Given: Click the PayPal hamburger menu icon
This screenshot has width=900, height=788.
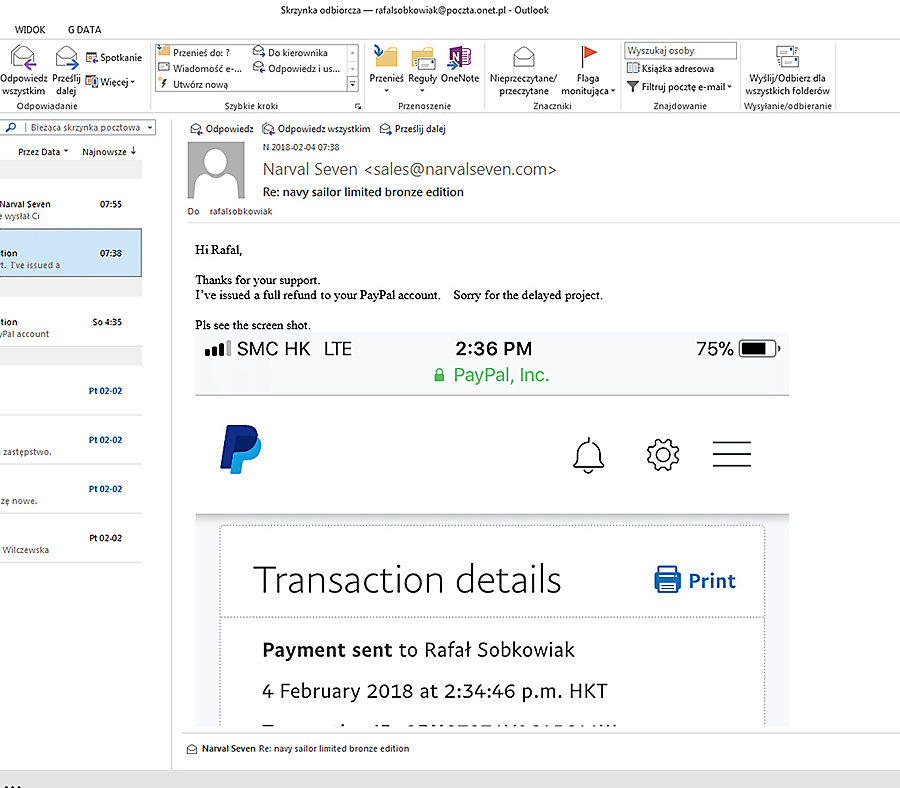Looking at the screenshot, I should (732, 454).
